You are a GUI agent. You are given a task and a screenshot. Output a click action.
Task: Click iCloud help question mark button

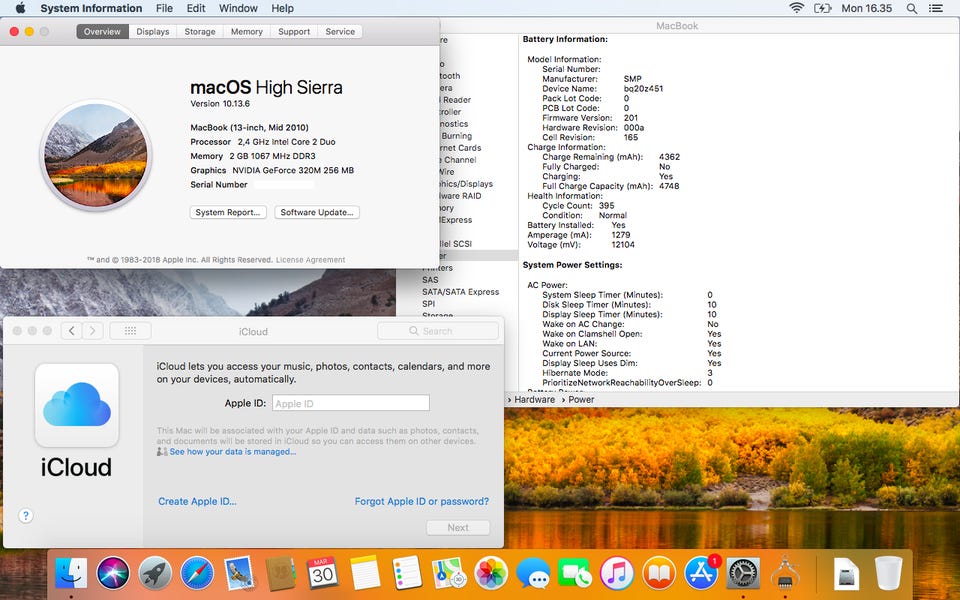(26, 516)
